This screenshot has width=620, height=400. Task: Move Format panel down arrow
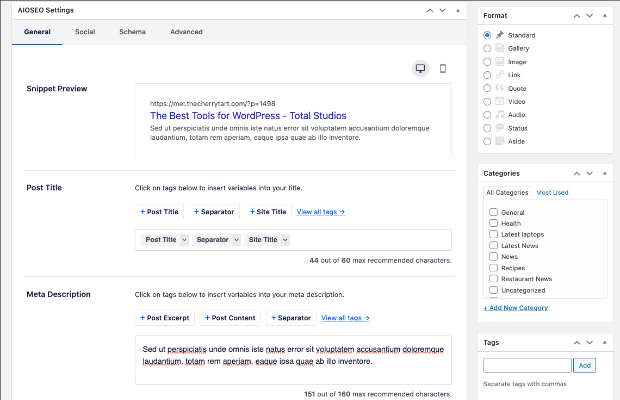[590, 16]
